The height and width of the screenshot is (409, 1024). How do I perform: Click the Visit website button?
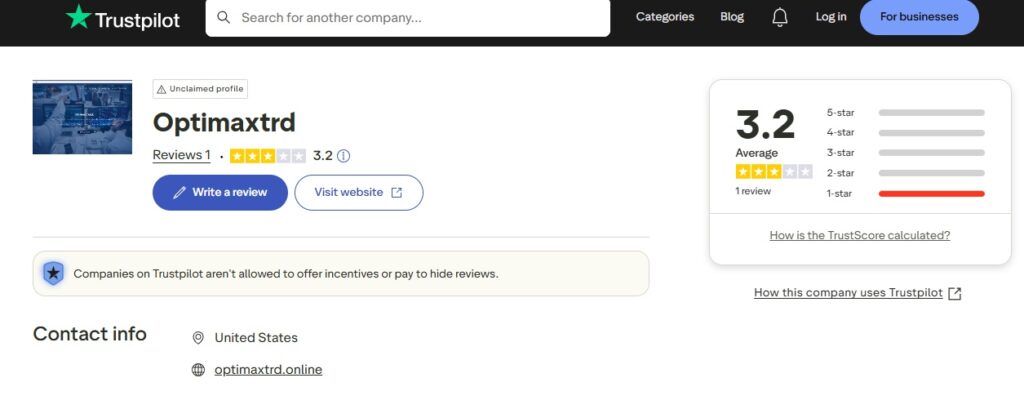pyautogui.click(x=358, y=192)
